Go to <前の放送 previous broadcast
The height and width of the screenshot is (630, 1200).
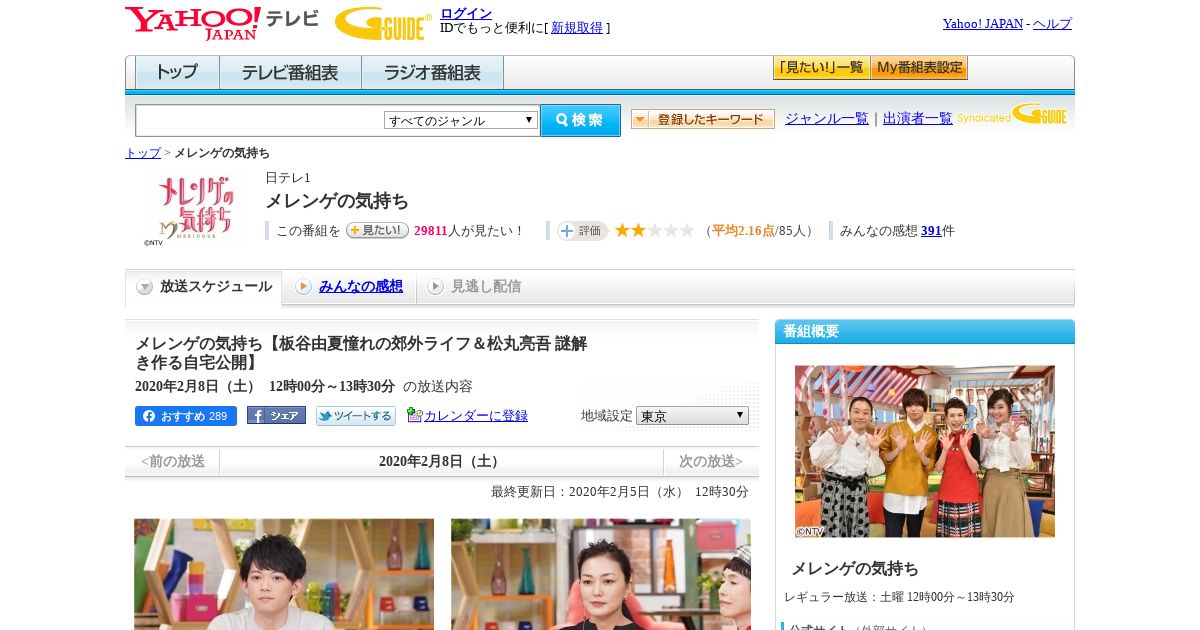173,461
